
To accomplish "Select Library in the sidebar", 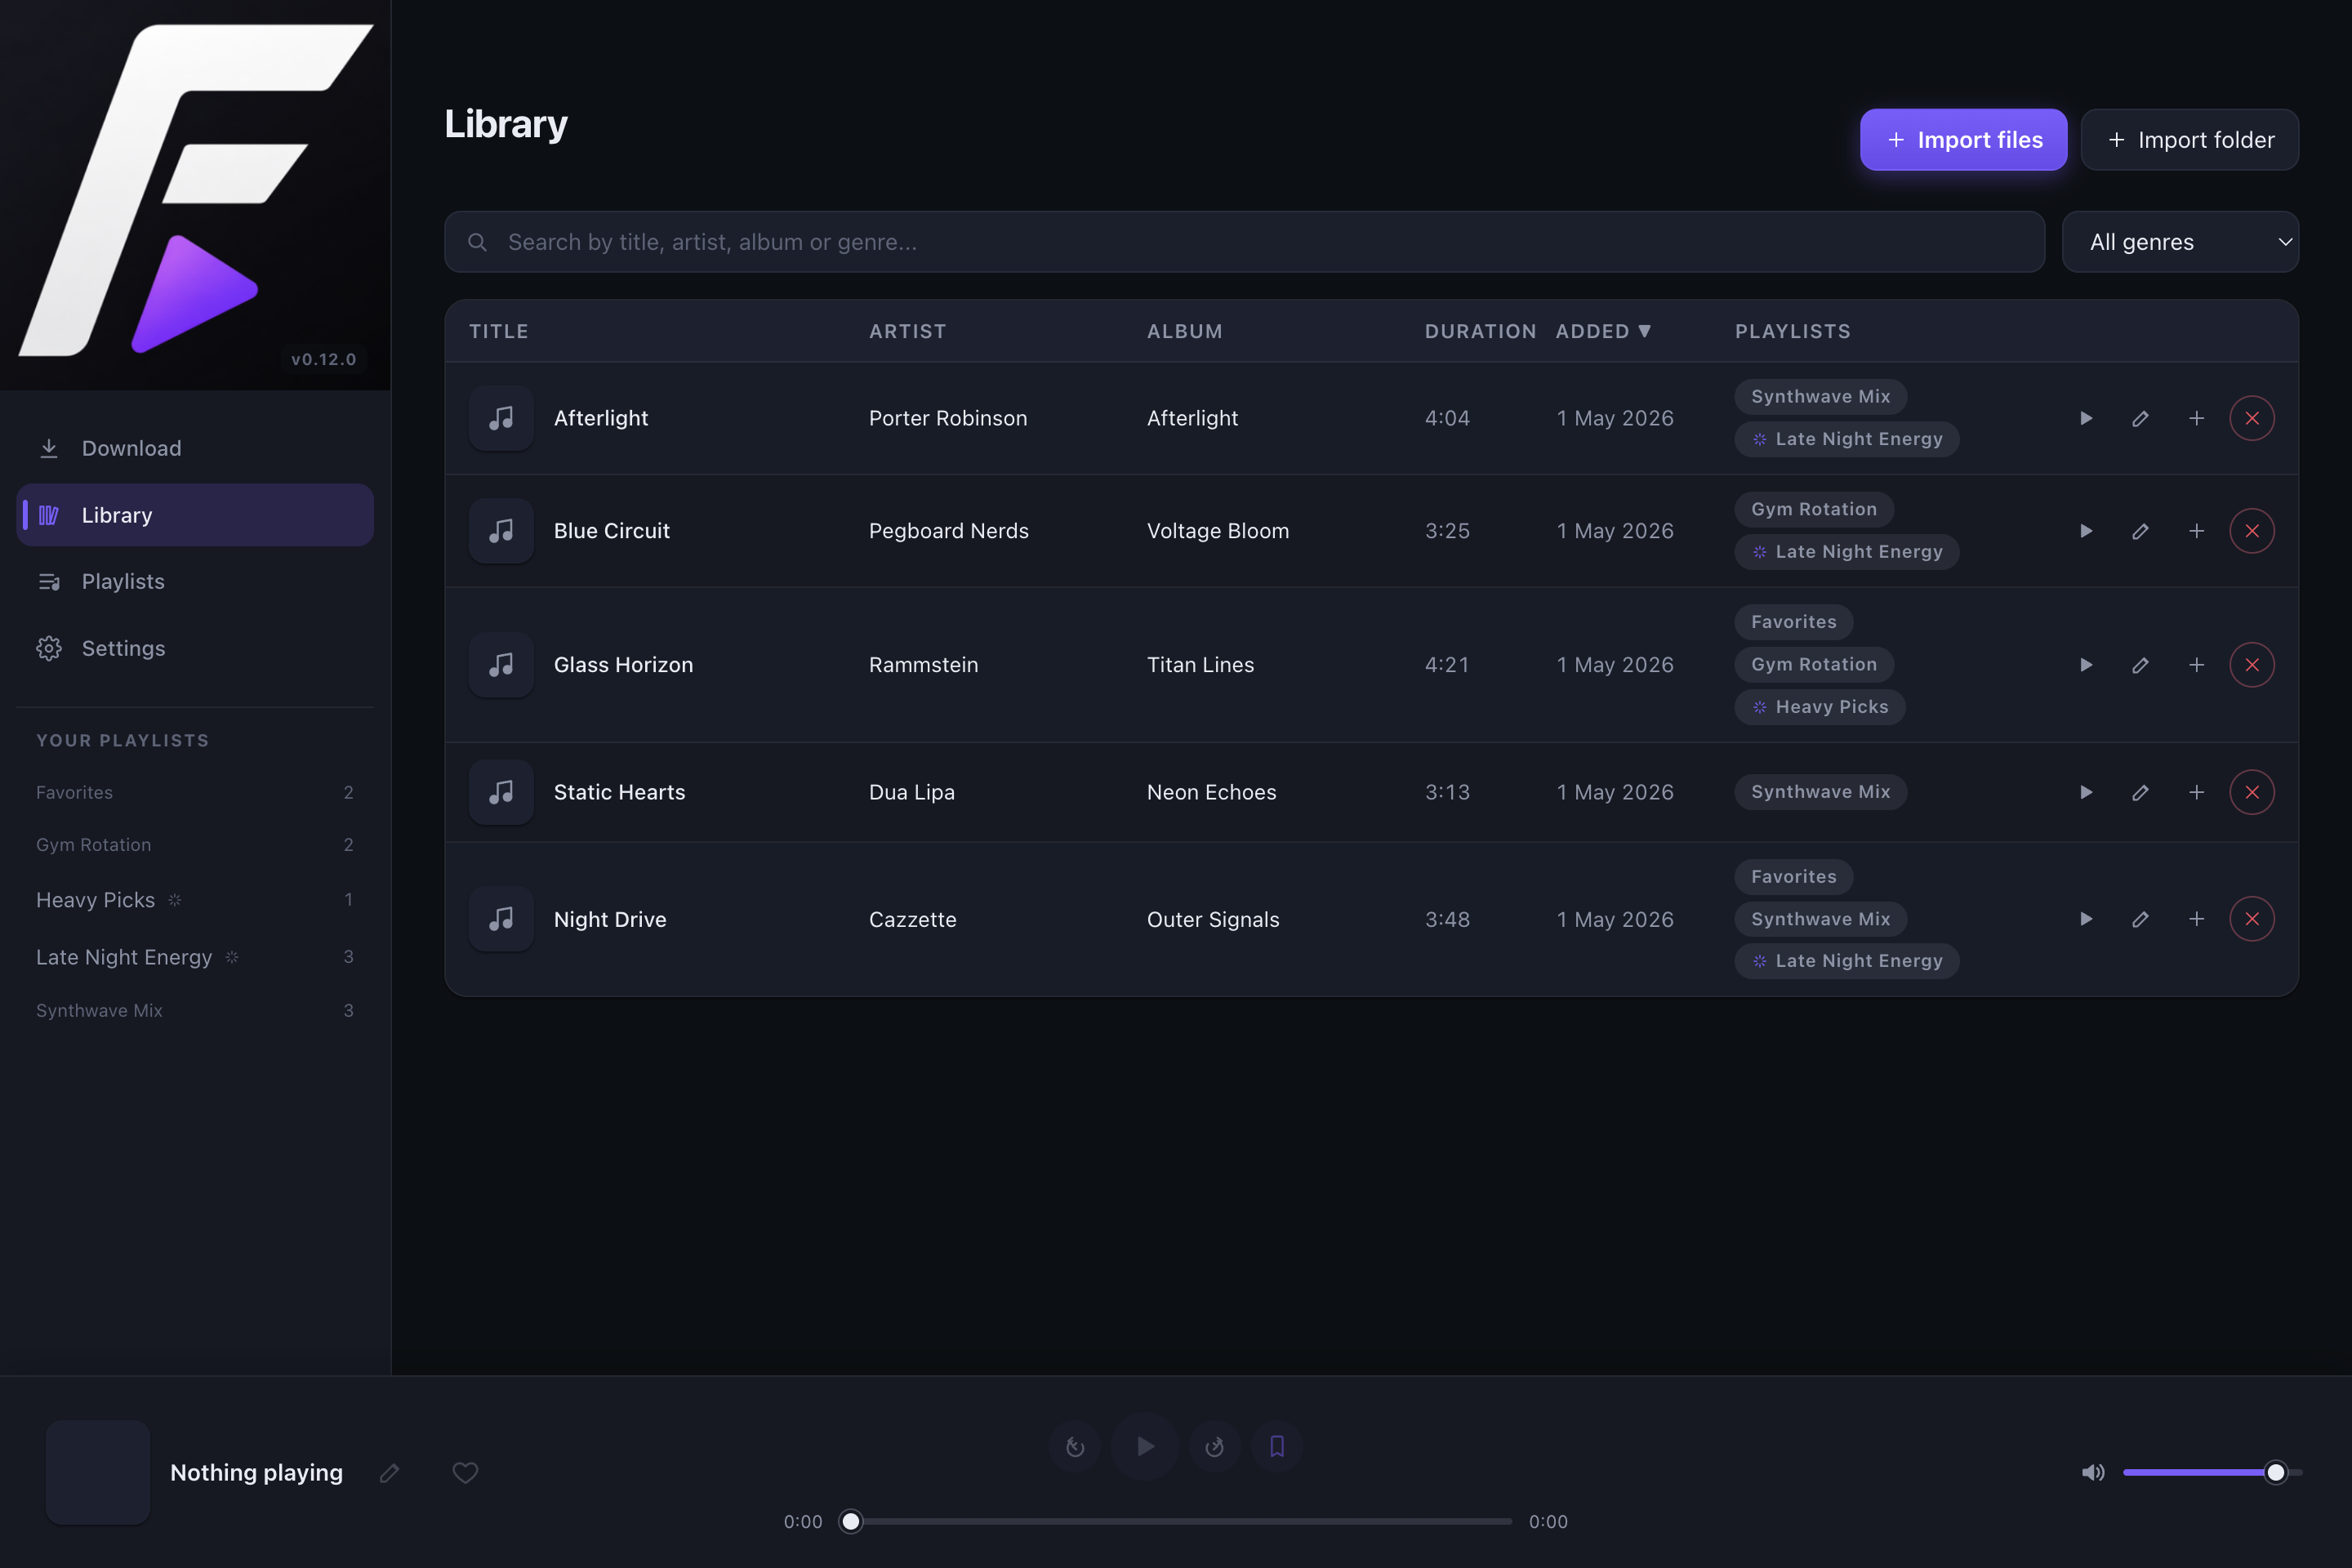I will (195, 515).
